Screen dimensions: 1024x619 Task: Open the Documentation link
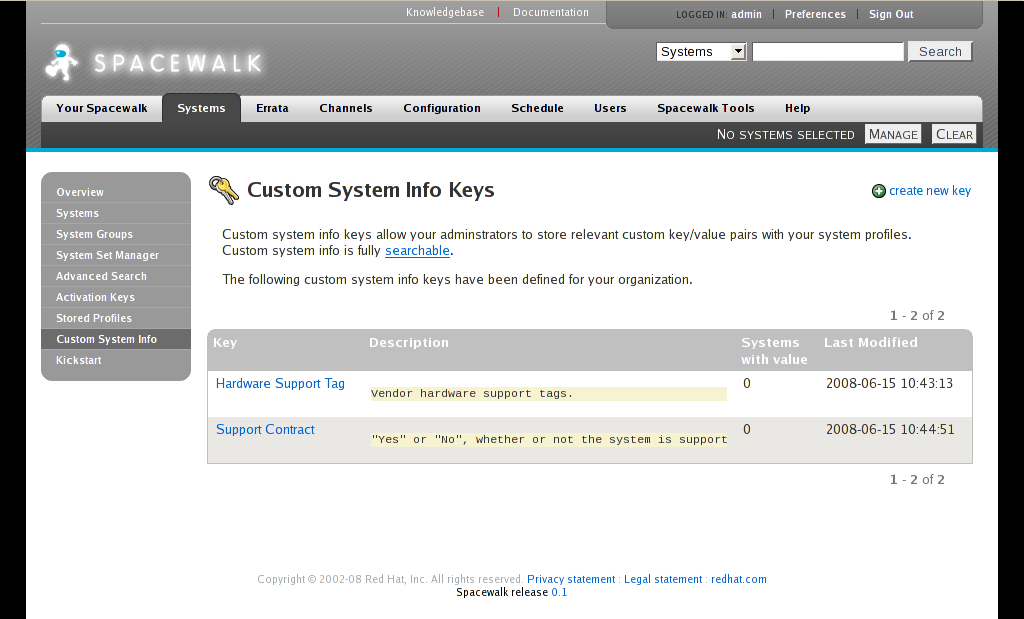(x=551, y=12)
